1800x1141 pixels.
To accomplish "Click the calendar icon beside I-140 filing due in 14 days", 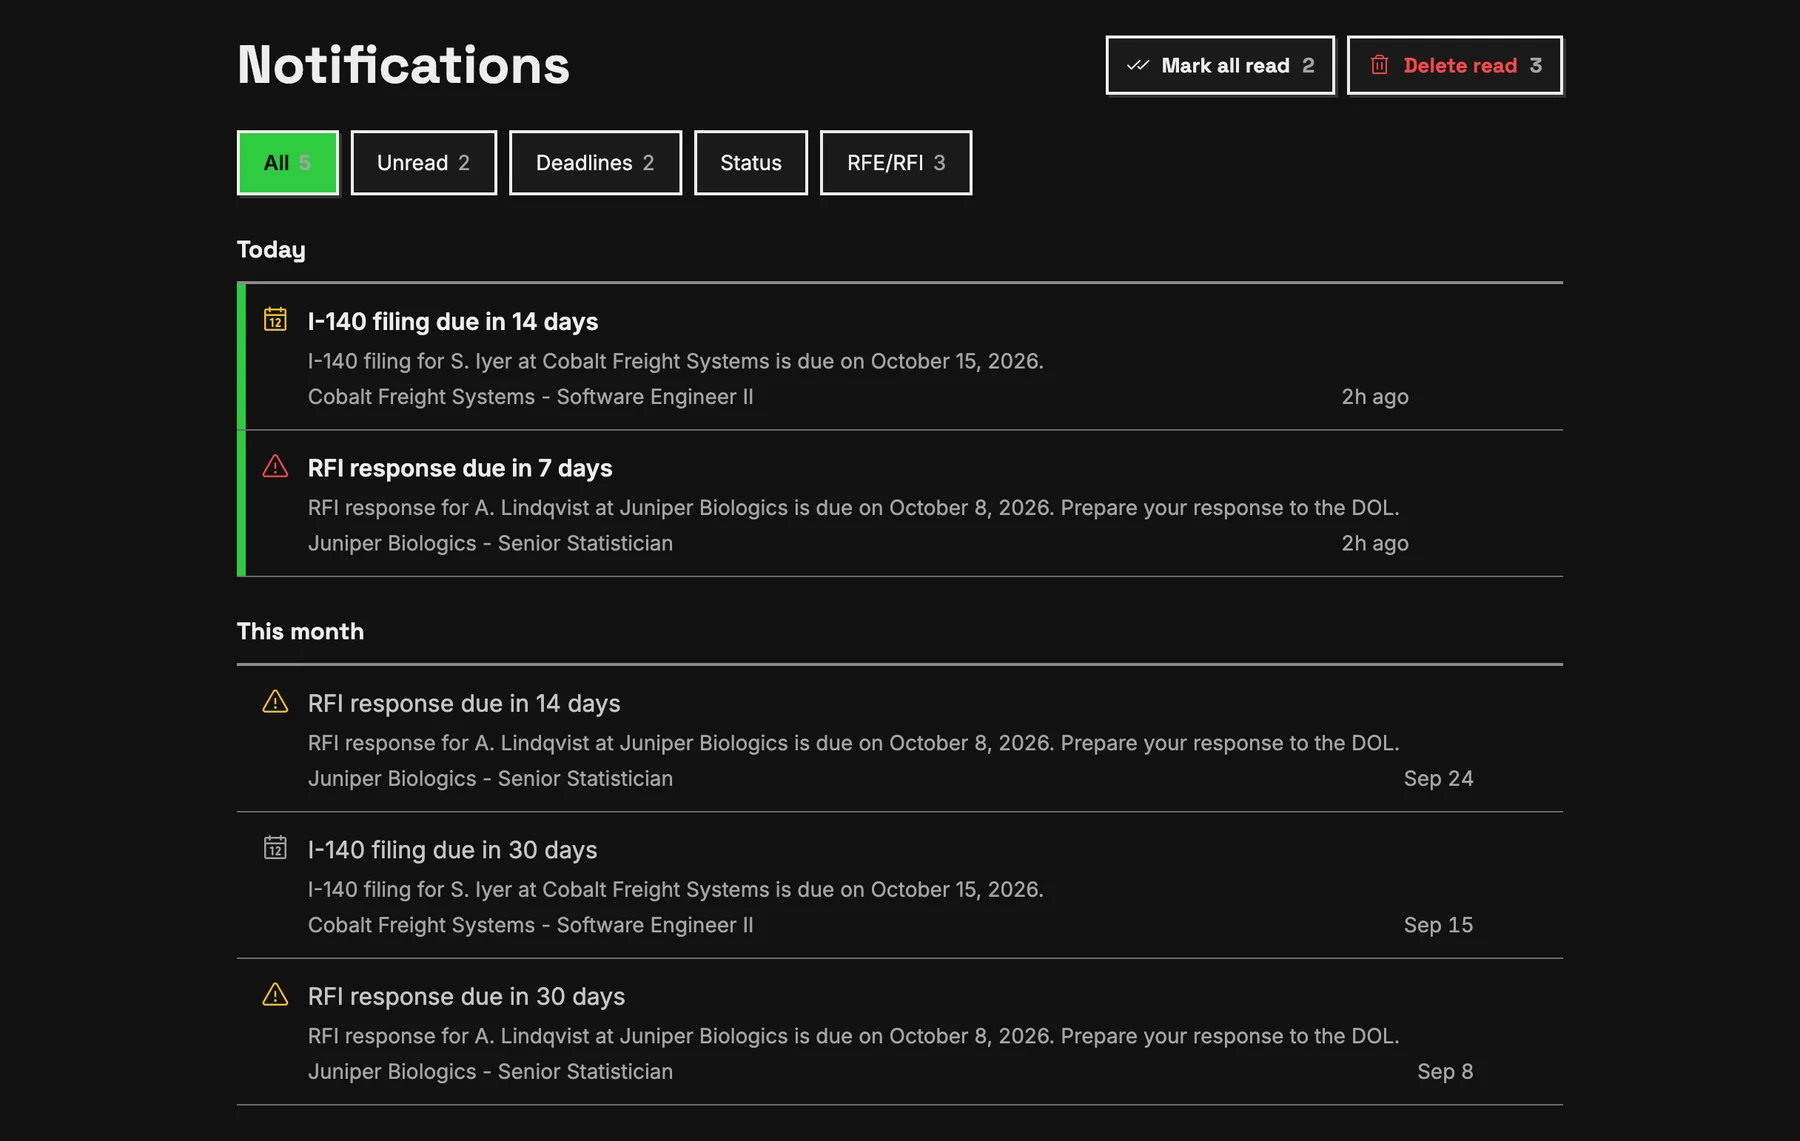I will [275, 319].
